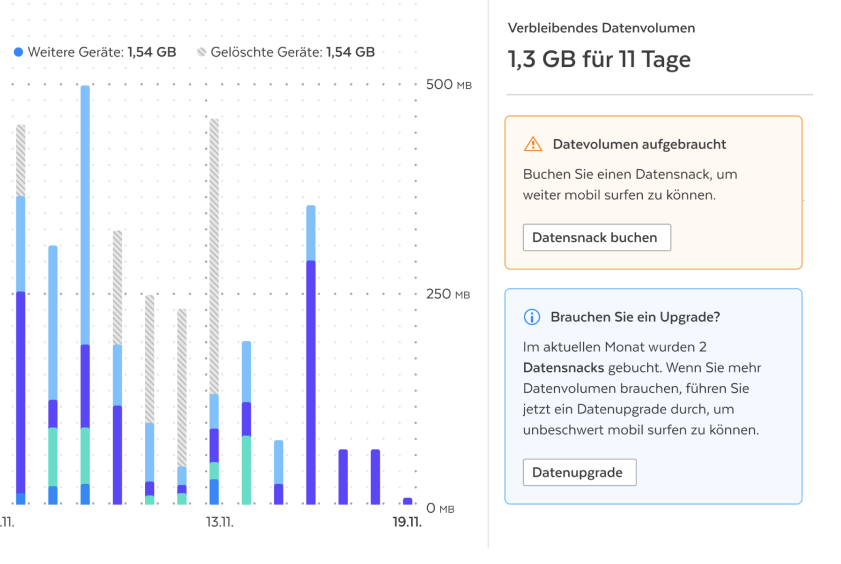Click the 13.11. date label on the axis
841x564 pixels.
[x=219, y=522]
